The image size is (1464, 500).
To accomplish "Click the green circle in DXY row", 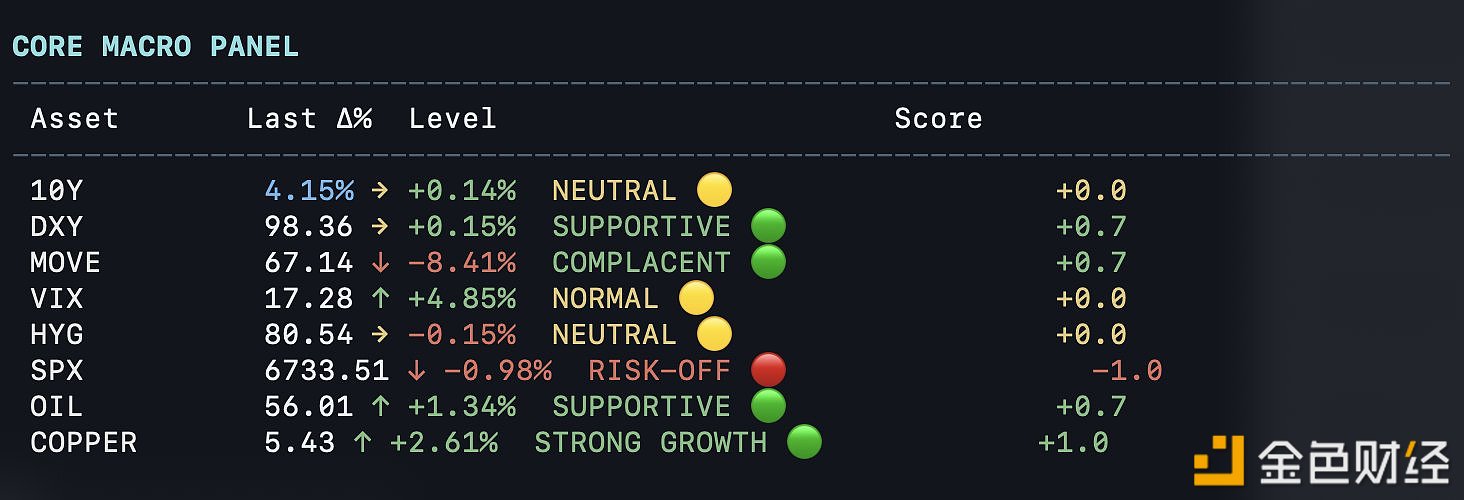I will [768, 226].
